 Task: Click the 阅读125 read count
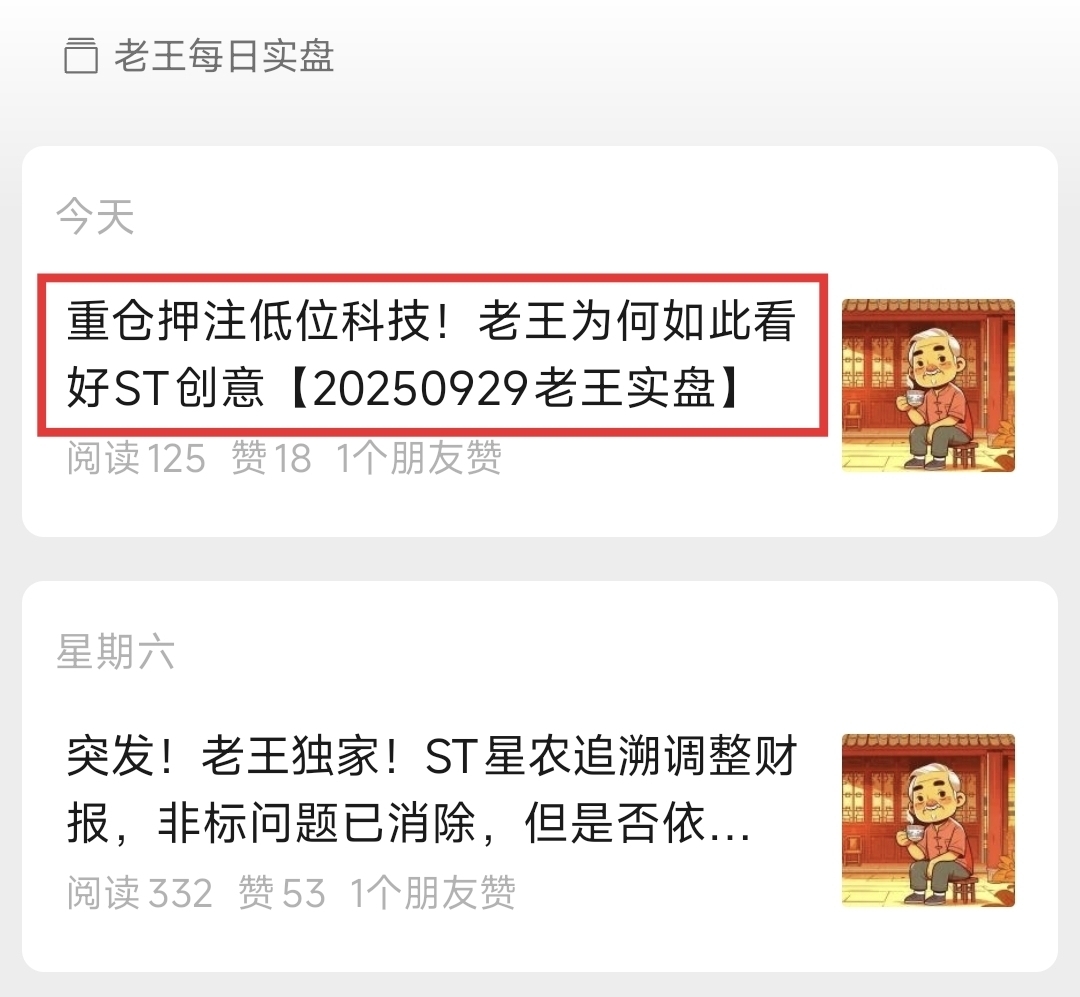[x=136, y=458]
